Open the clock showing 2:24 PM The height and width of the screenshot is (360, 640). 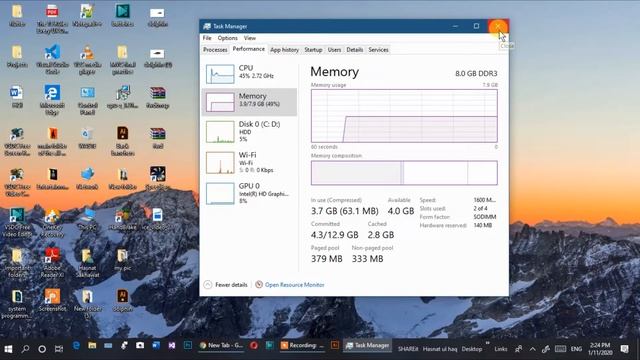click(x=600, y=349)
